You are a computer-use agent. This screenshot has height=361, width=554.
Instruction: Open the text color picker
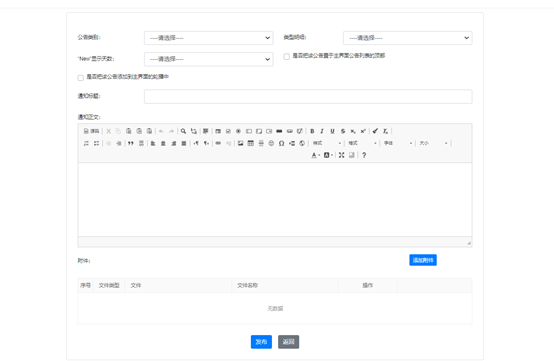click(x=315, y=155)
